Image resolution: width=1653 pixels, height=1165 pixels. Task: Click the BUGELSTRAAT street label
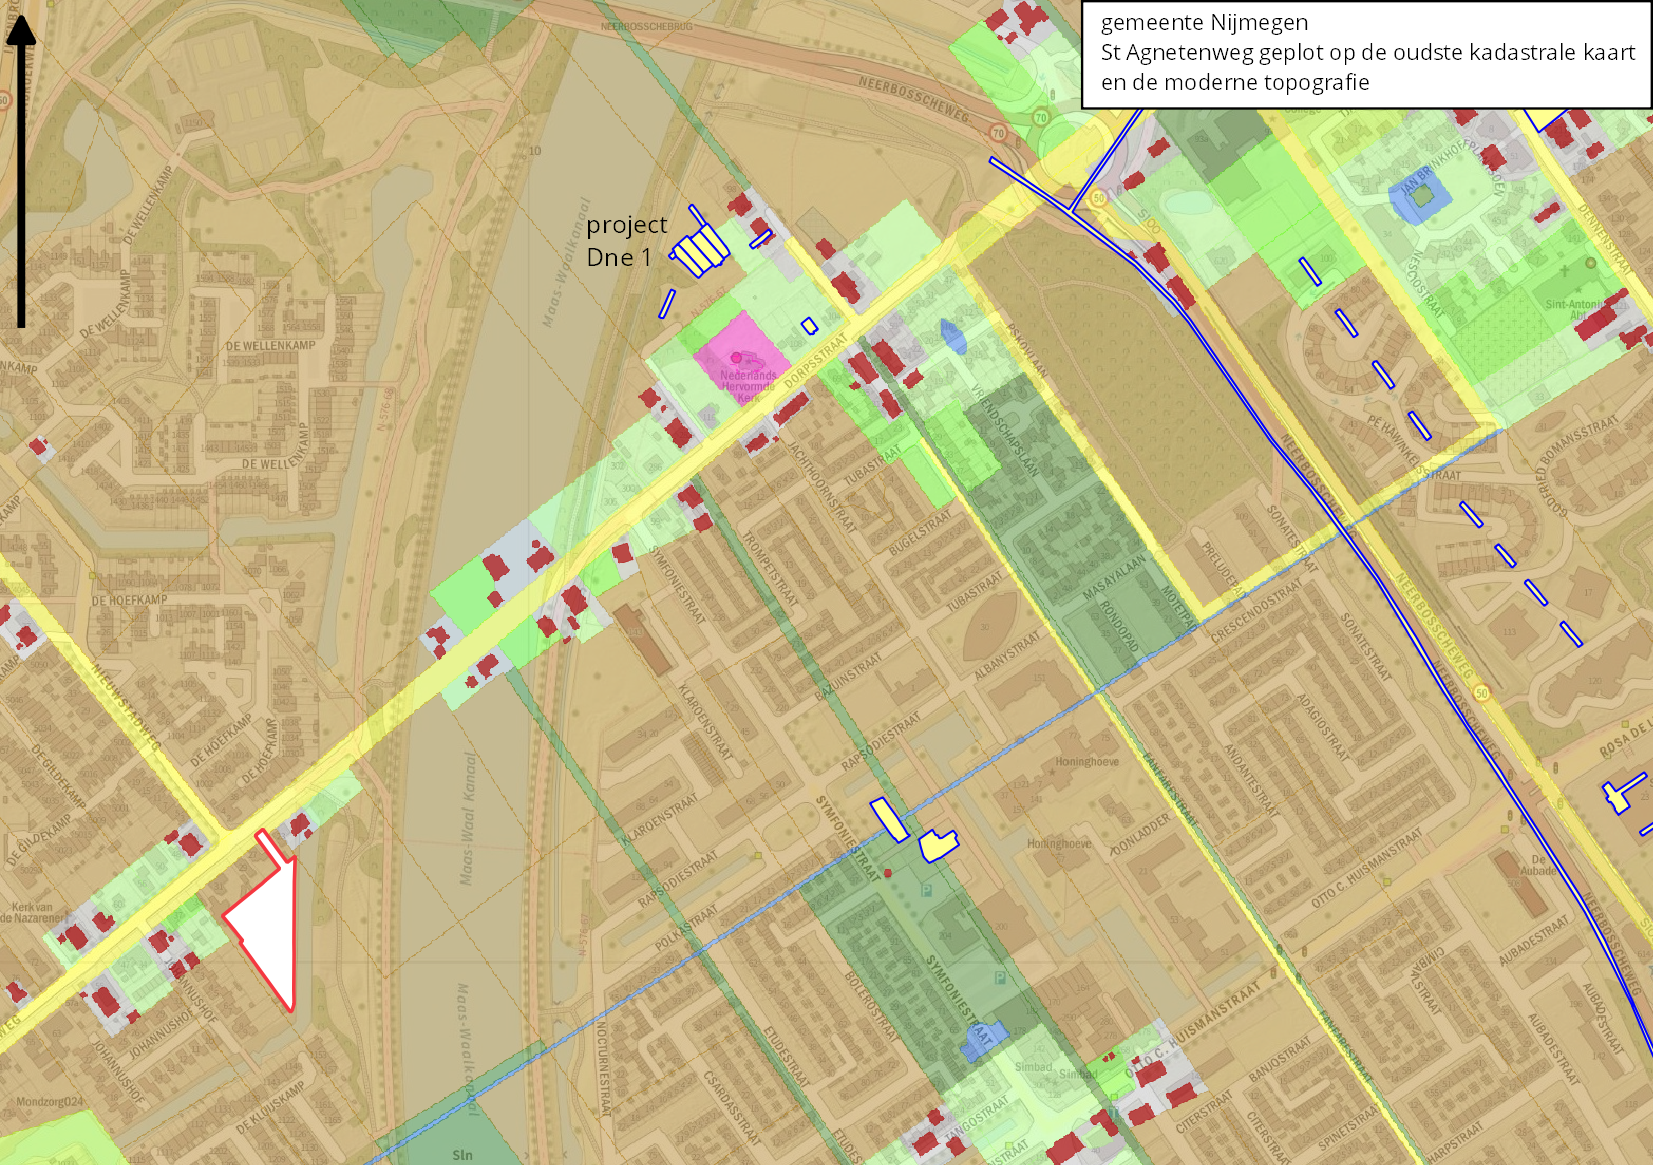click(x=920, y=532)
